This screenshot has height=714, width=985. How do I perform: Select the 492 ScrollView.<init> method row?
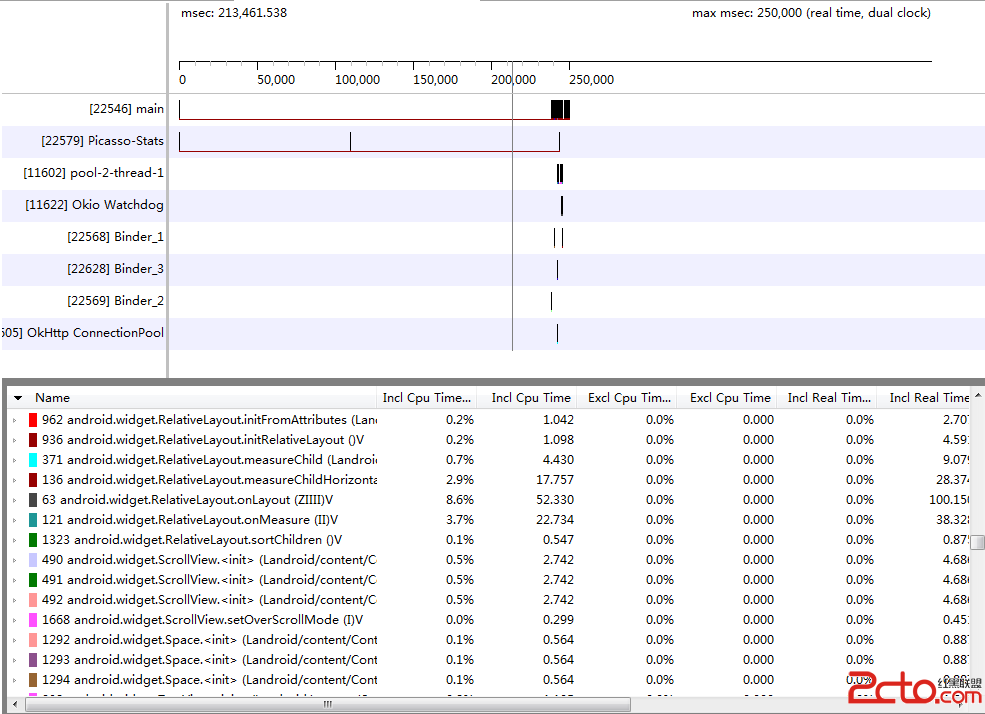[x=209, y=600]
